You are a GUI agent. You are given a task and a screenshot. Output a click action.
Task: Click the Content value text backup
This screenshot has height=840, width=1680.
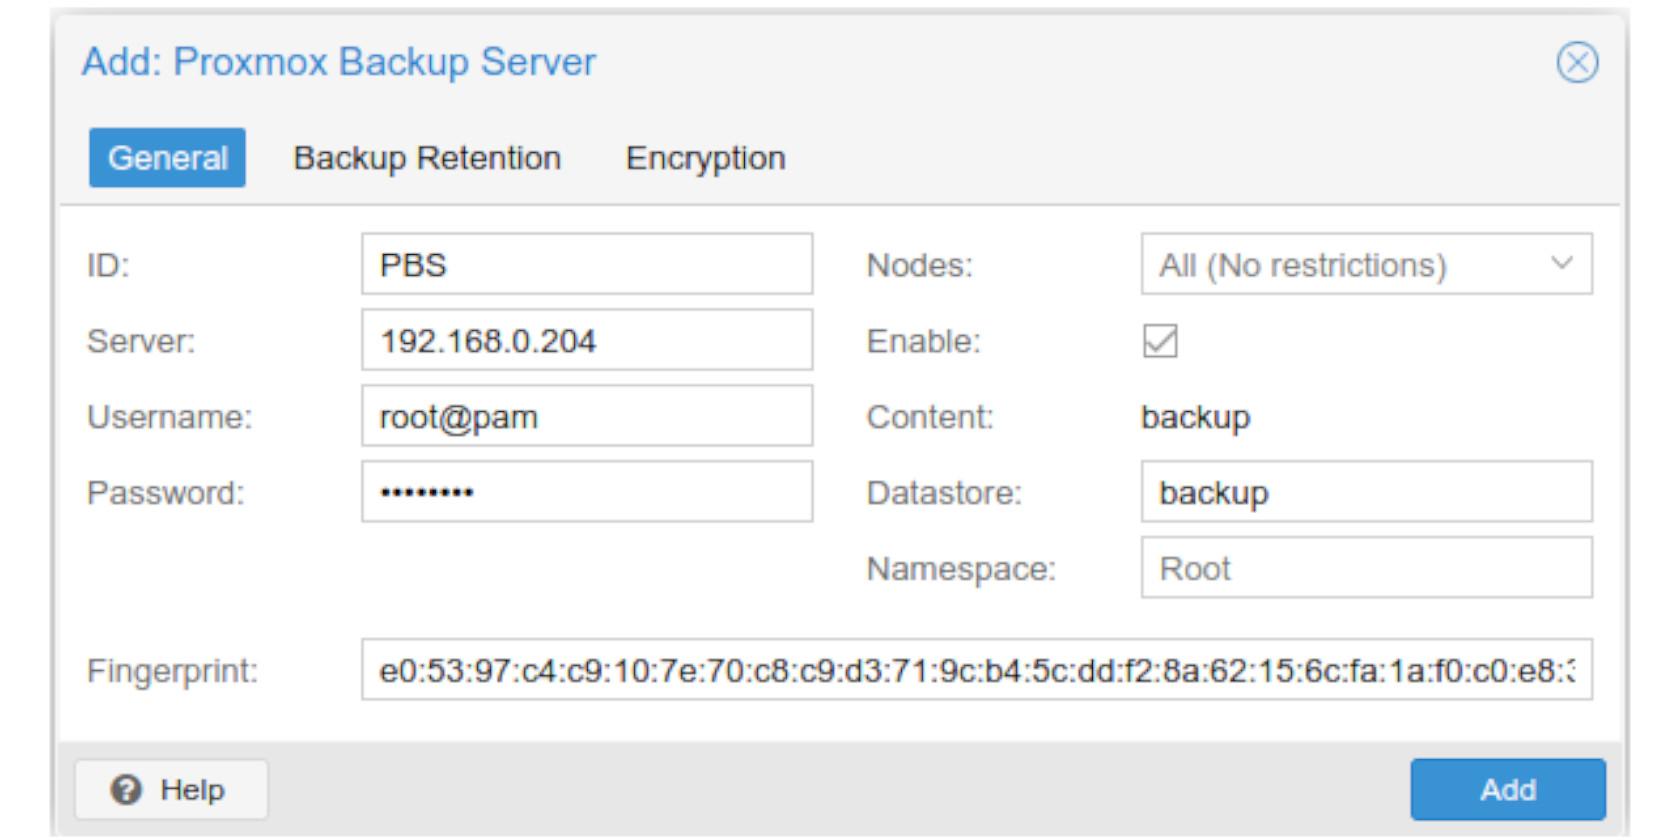[x=1195, y=417]
